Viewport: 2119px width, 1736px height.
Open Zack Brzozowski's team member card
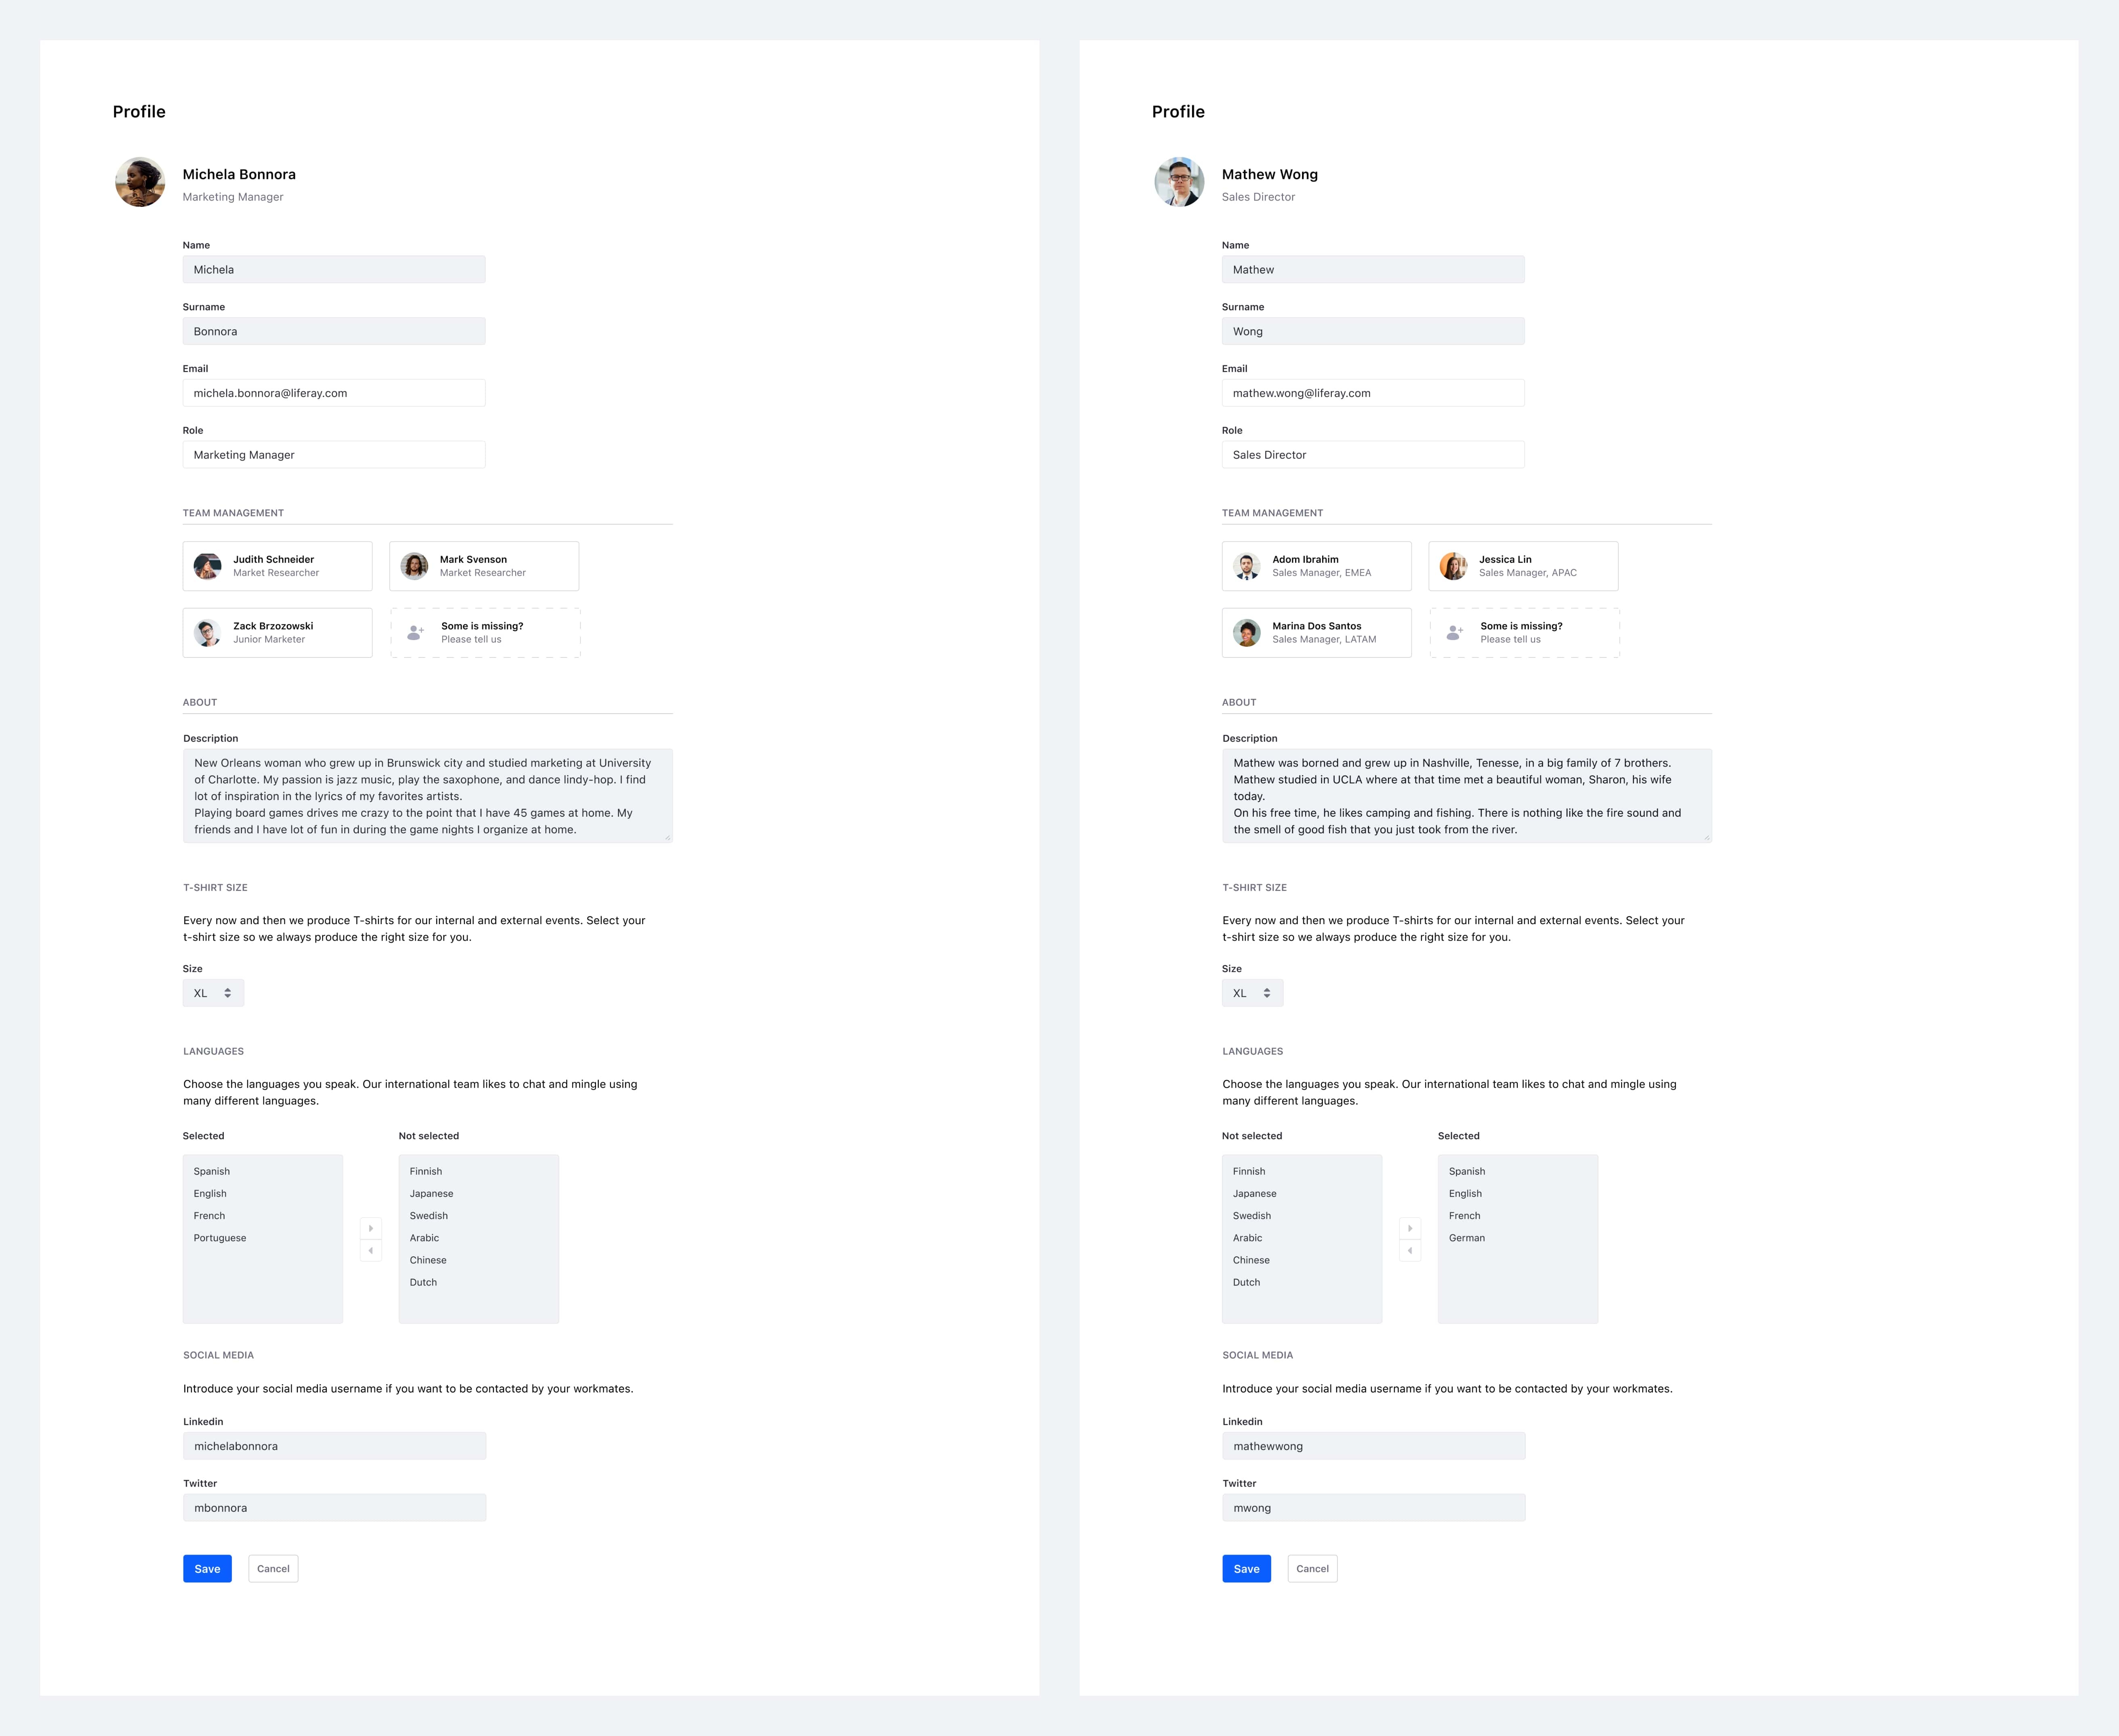[277, 633]
